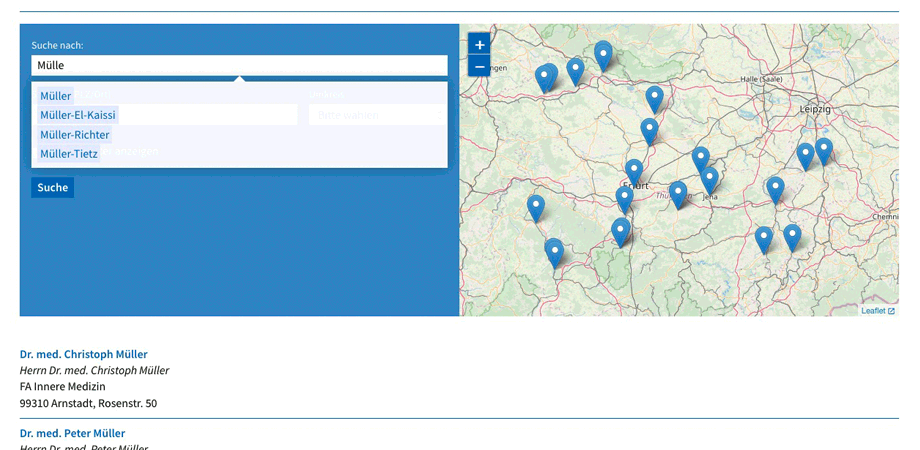Screen dimensions: 920x450
Task: Choose 'Müller-Richter' suggestion
Action: [x=75, y=134]
